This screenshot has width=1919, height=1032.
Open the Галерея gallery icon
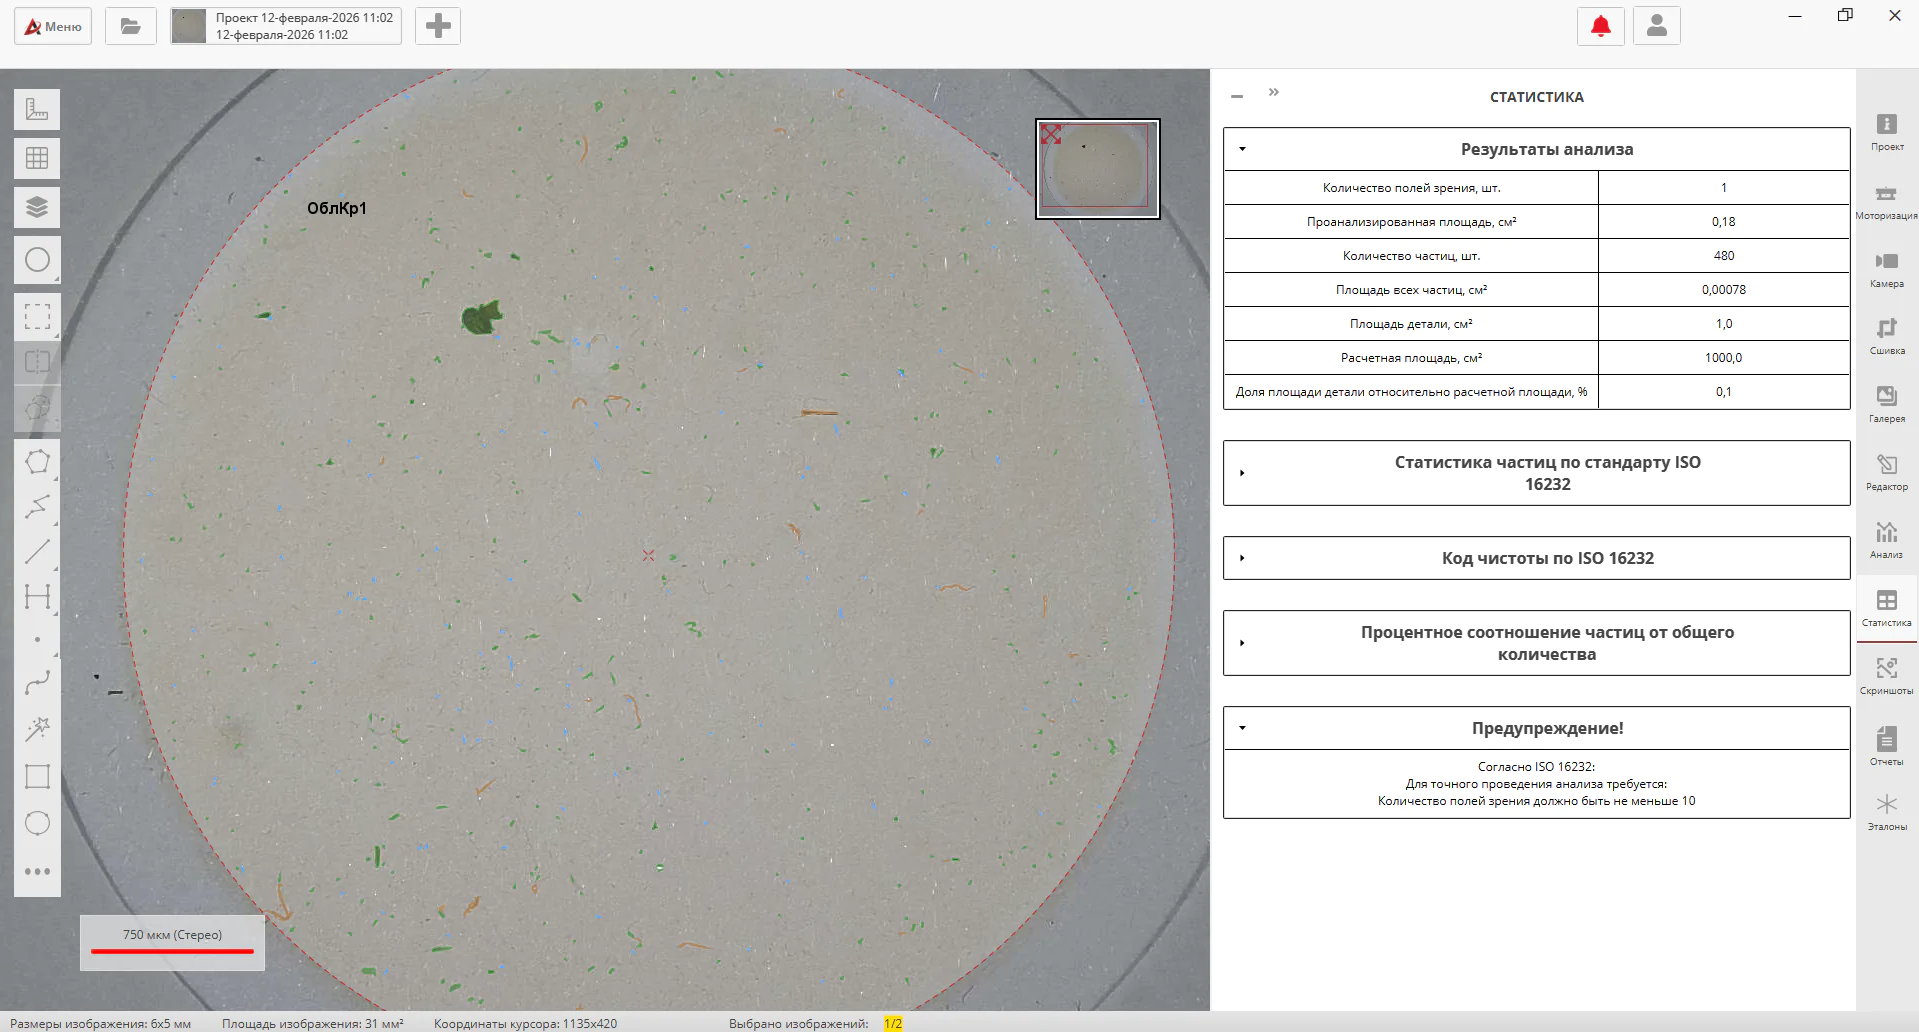tap(1886, 404)
